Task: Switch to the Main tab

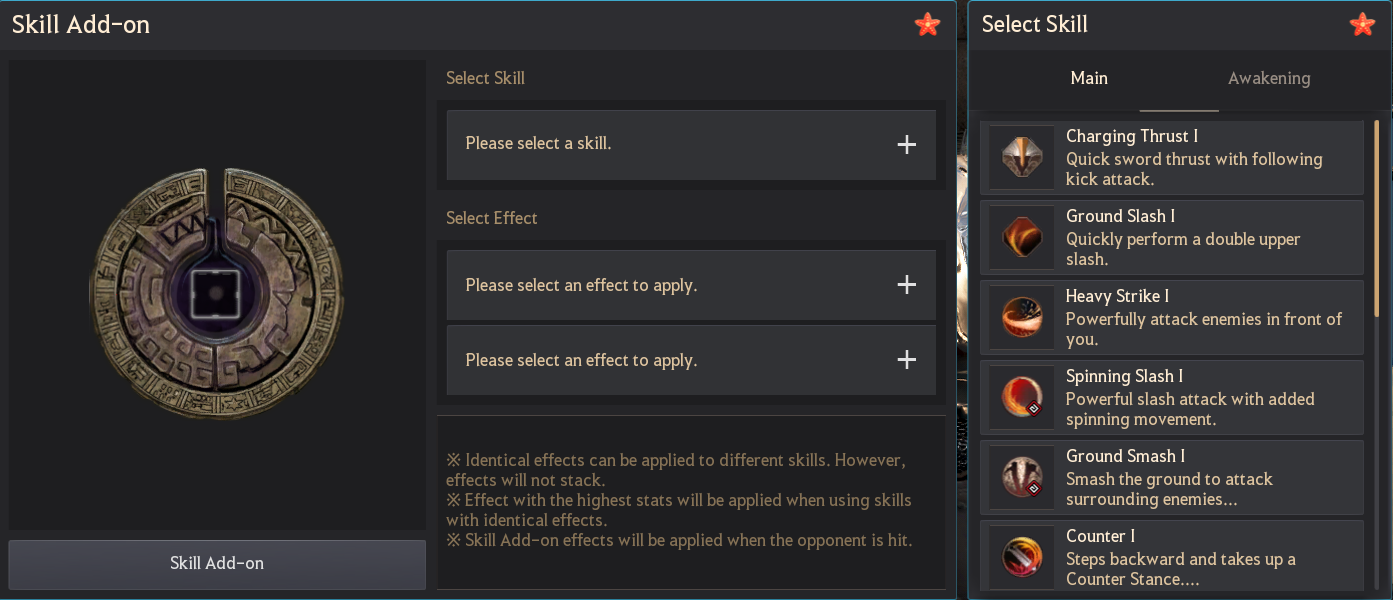Action: tap(1089, 78)
